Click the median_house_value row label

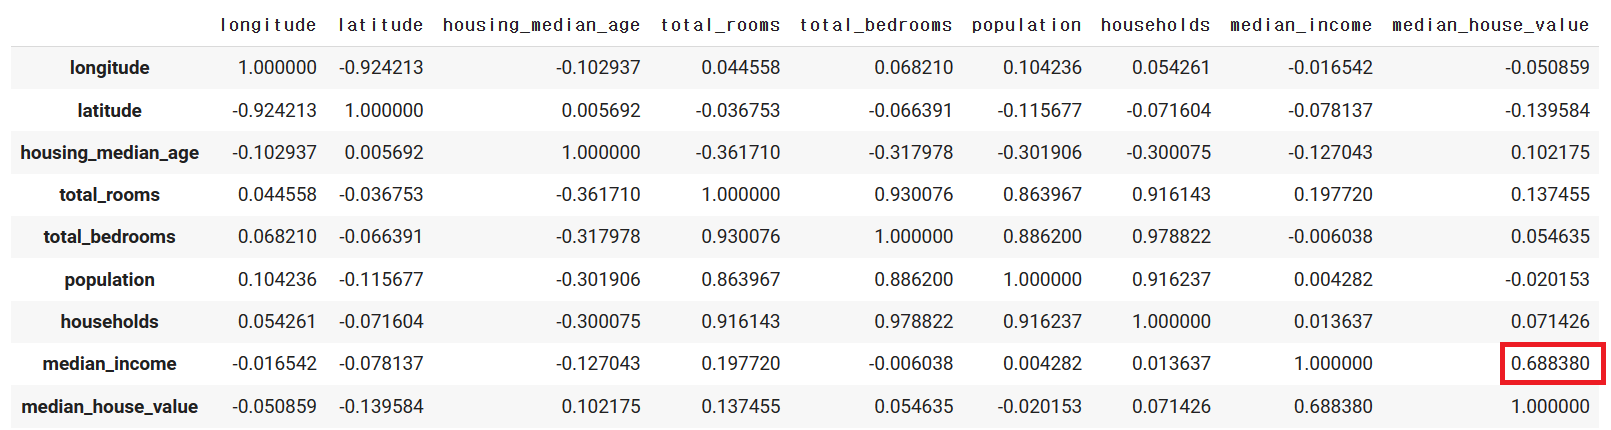coord(109,407)
